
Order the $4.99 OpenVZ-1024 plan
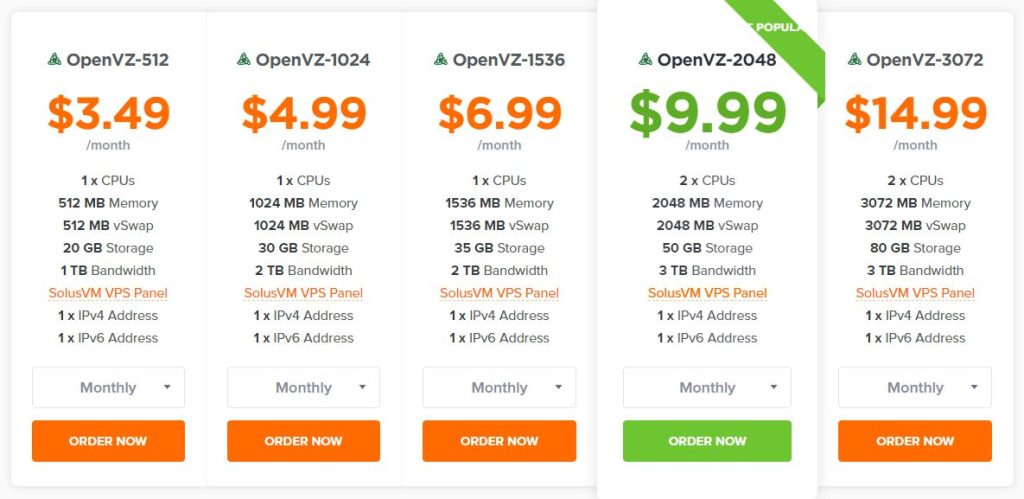[304, 441]
